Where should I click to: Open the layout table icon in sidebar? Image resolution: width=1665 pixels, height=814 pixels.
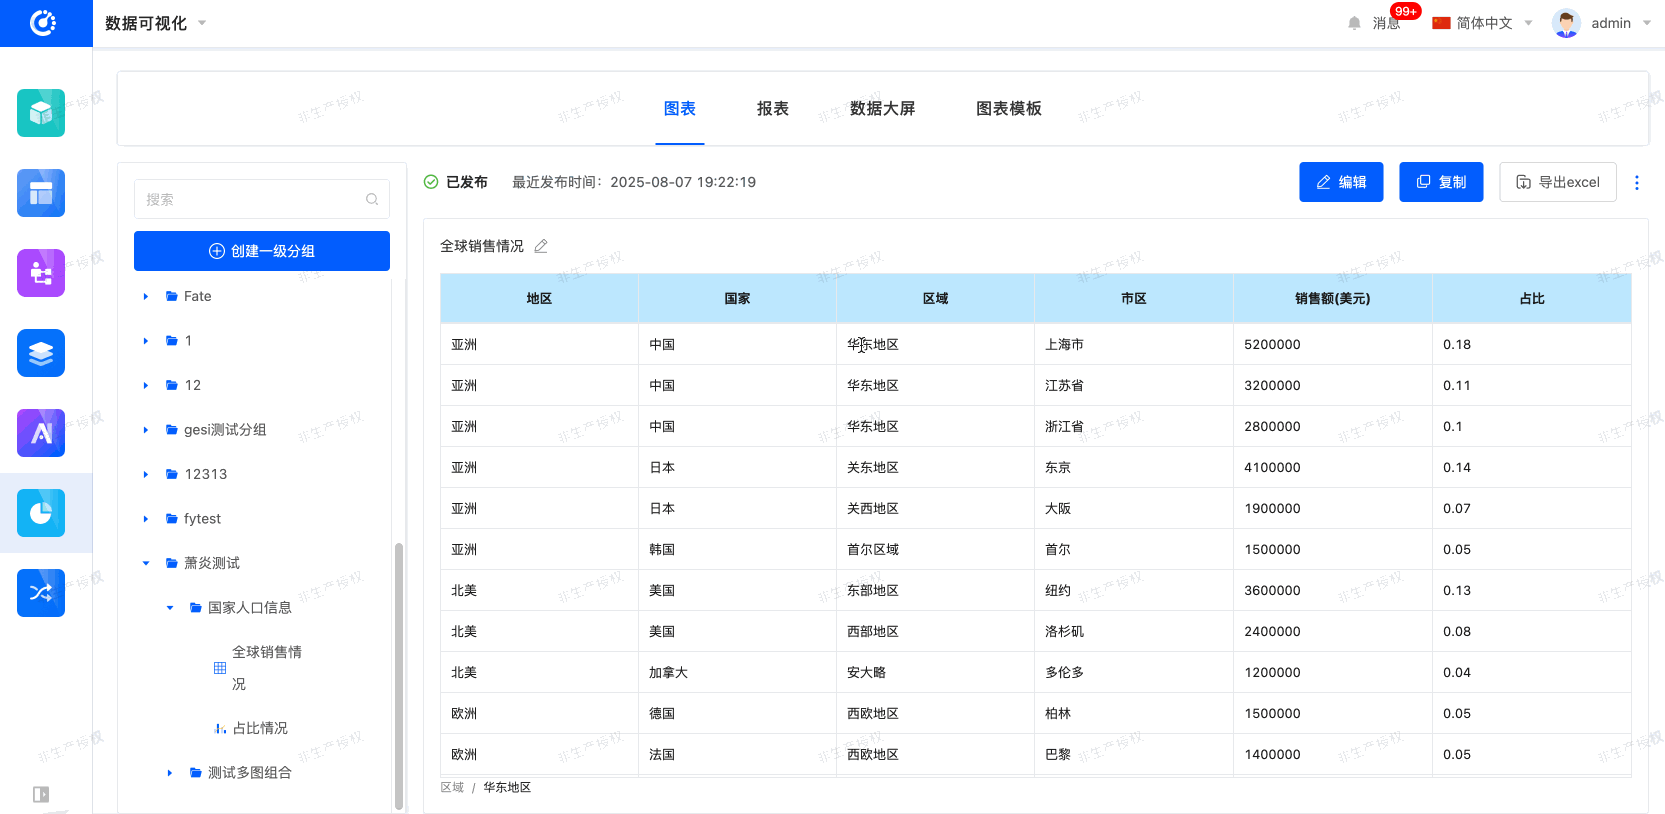coord(41,193)
